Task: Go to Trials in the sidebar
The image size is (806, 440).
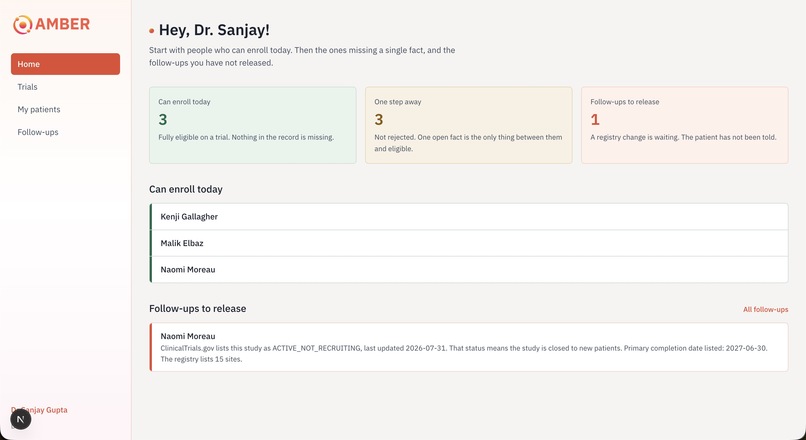Action: pos(65,87)
